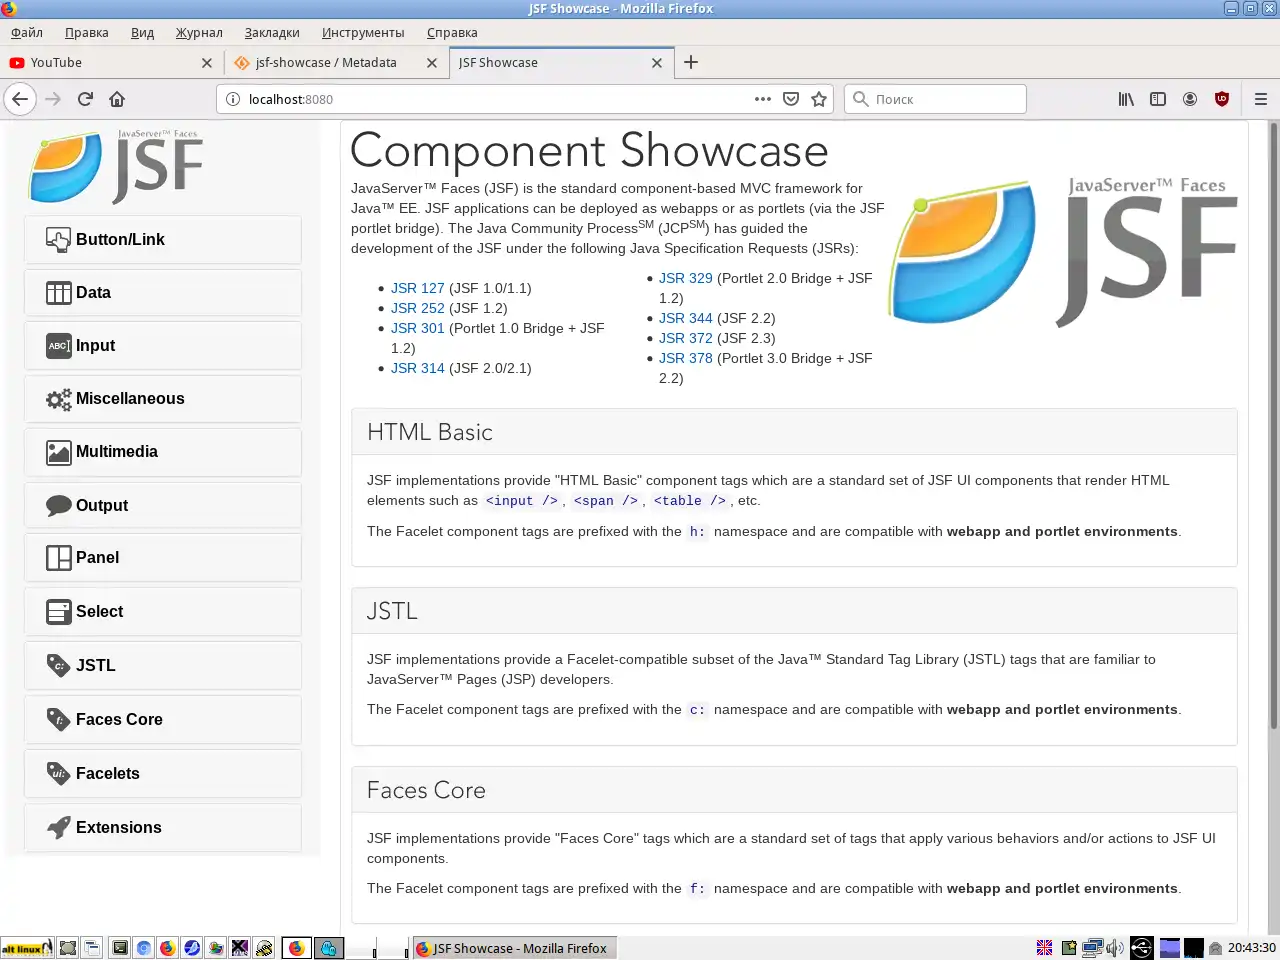The height and width of the screenshot is (960, 1280).
Task: Expand the Multimedia category
Action: point(163,452)
